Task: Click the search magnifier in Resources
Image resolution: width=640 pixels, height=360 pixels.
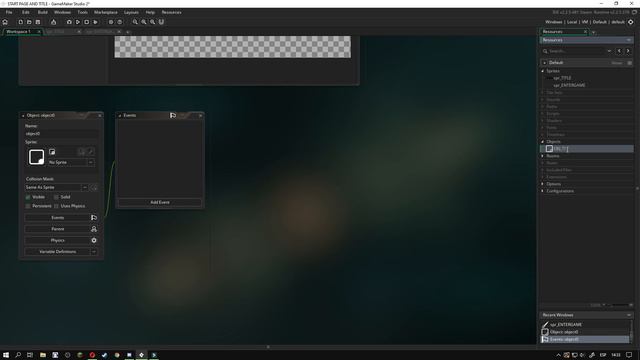Action: 545,51
